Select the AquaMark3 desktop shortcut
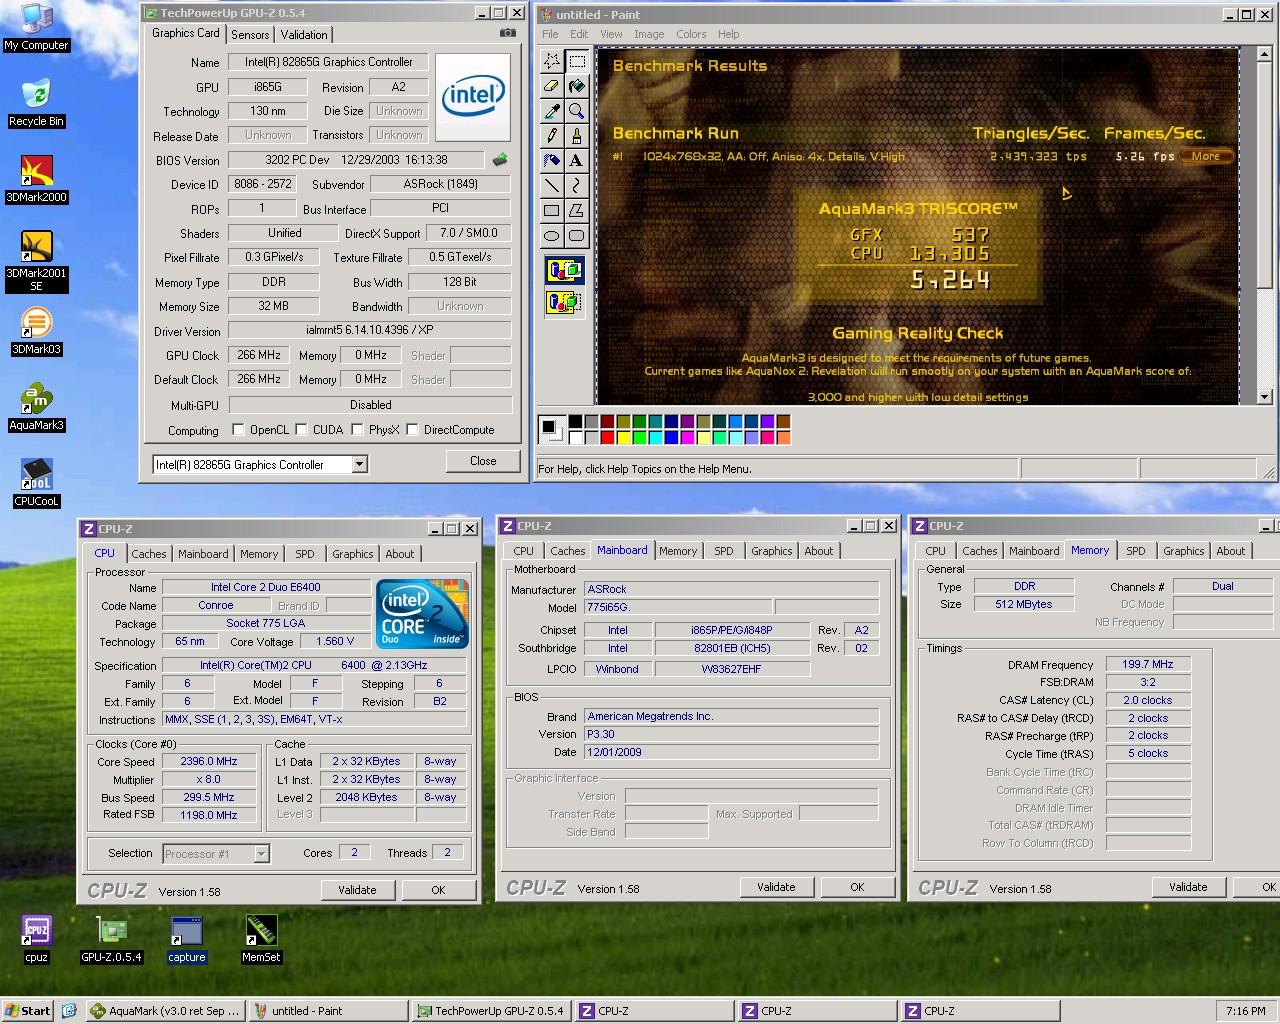The image size is (1280, 1024). click(36, 408)
